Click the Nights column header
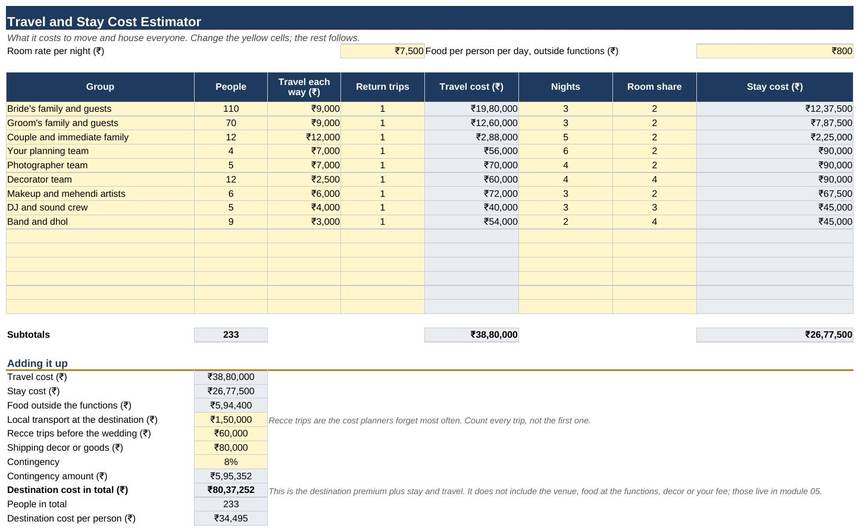 click(x=565, y=87)
